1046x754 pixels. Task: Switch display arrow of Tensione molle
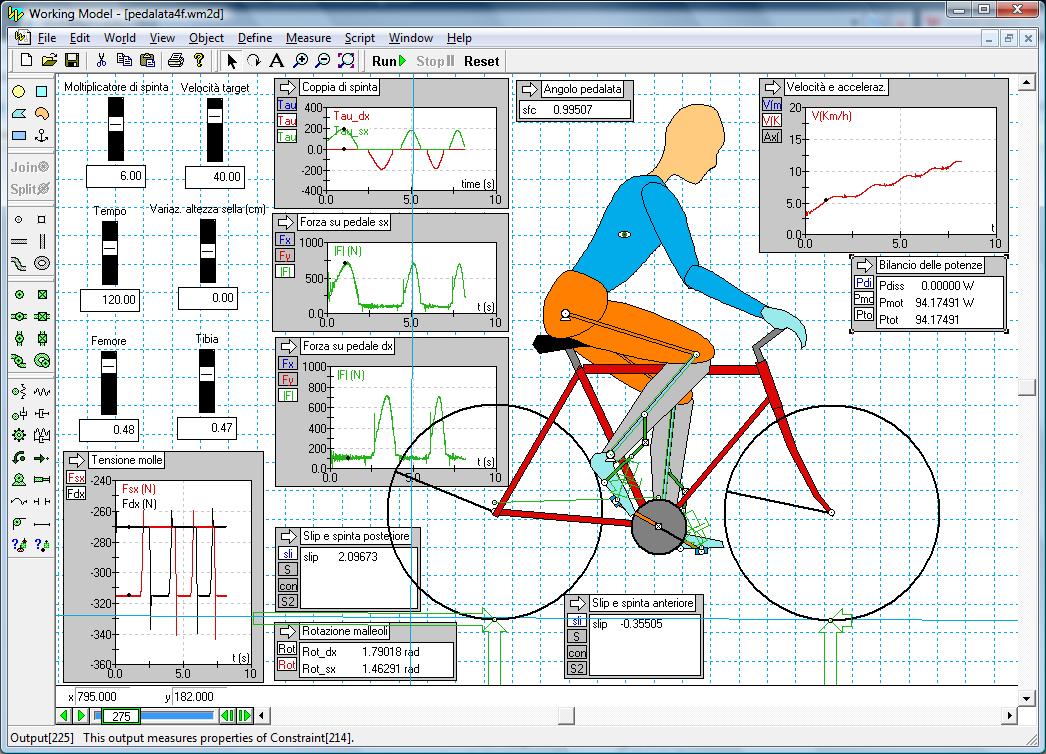tap(76, 460)
